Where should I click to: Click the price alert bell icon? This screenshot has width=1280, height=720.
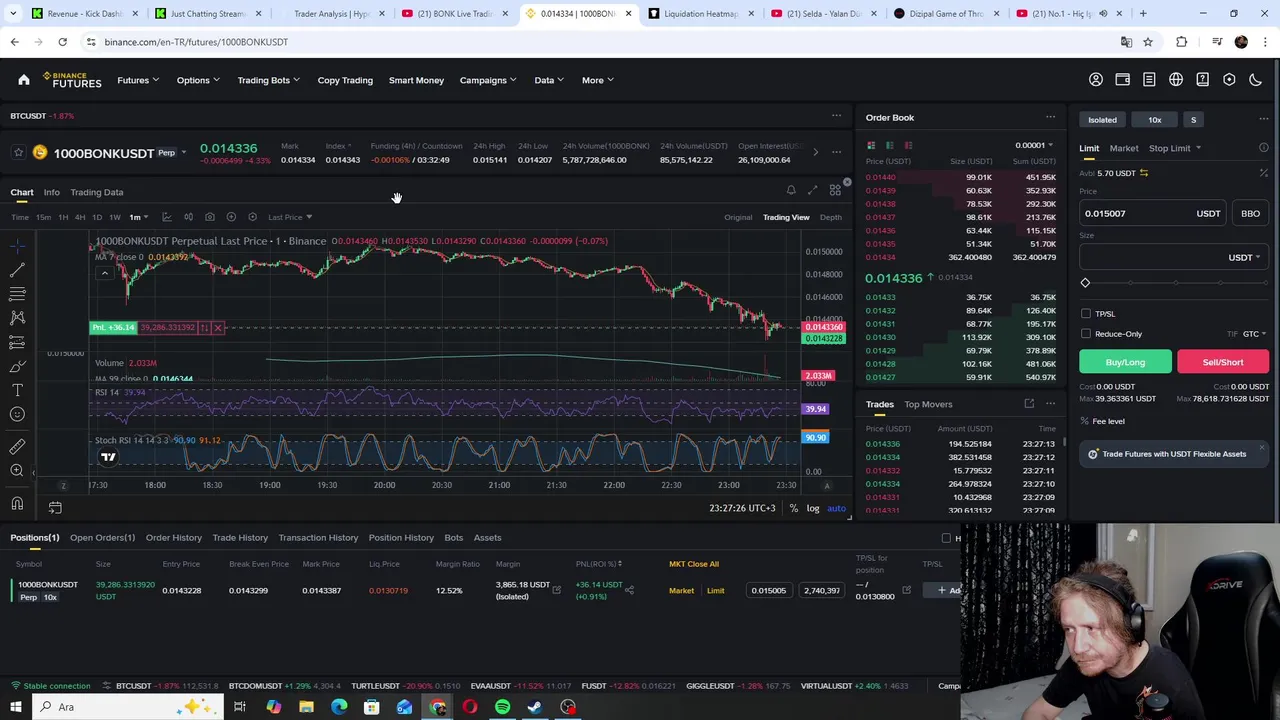click(791, 190)
